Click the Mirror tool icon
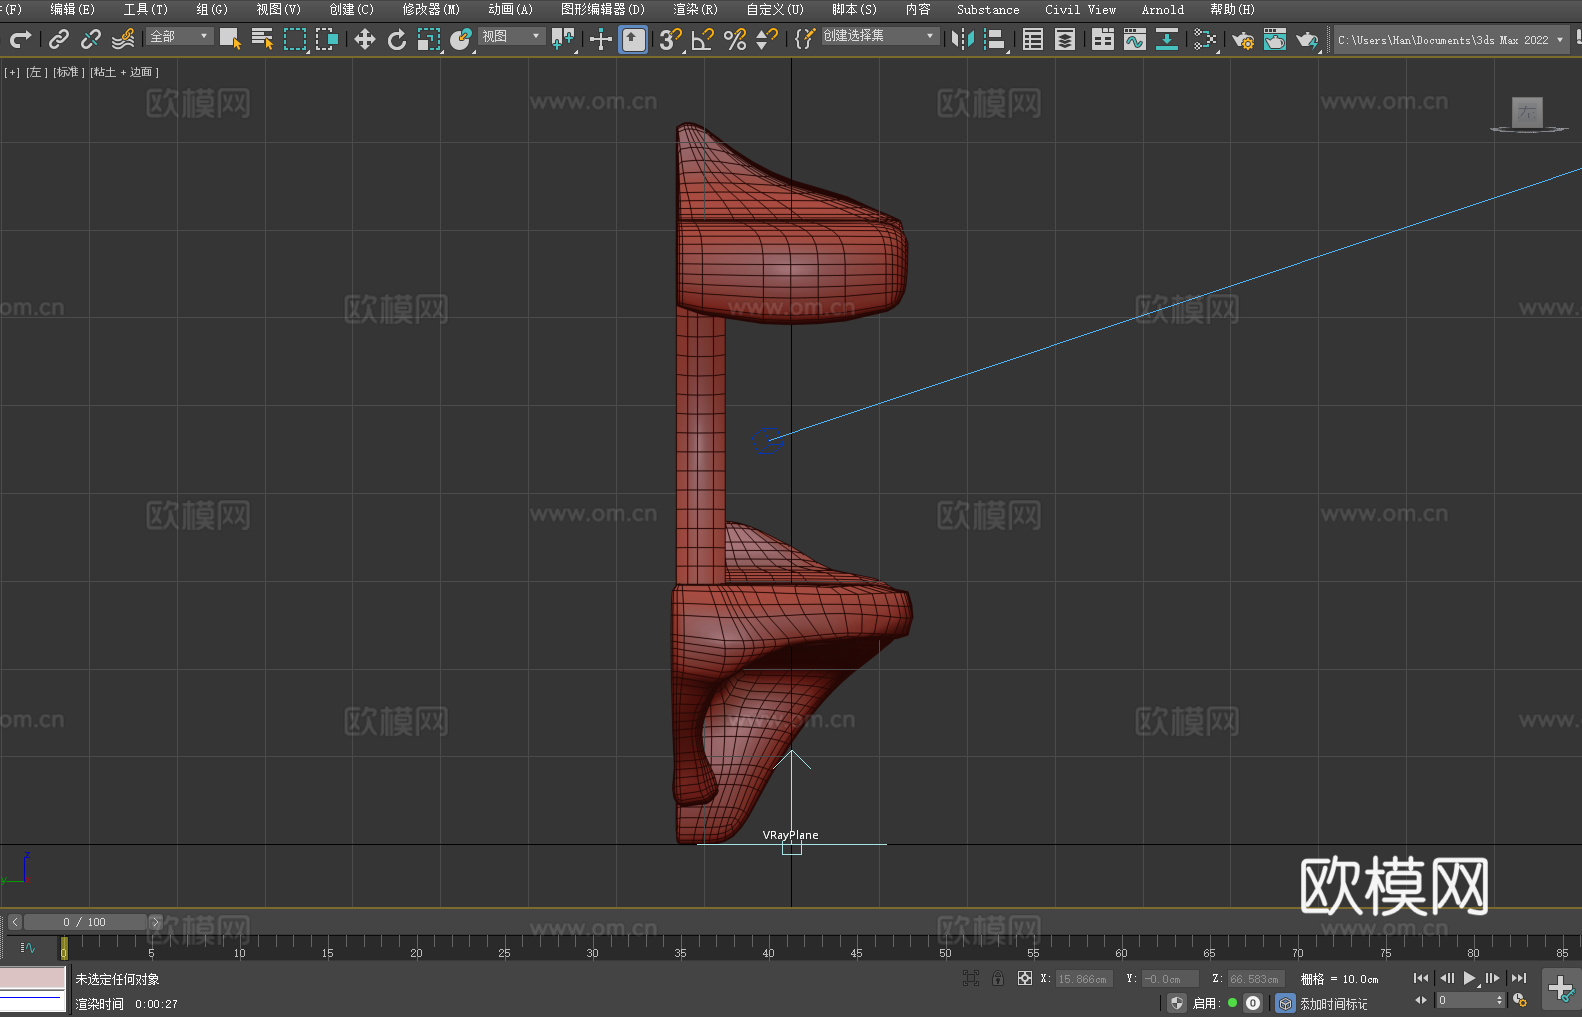Screen dimensions: 1582x1017 (x=963, y=39)
